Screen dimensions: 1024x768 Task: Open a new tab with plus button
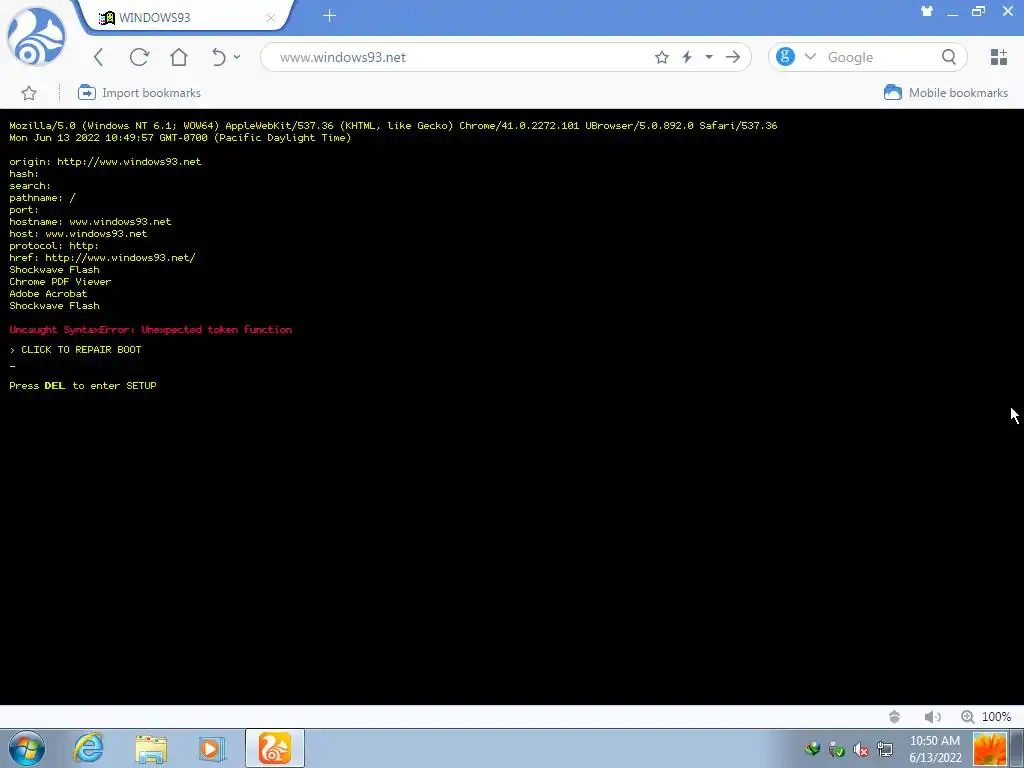(x=329, y=16)
